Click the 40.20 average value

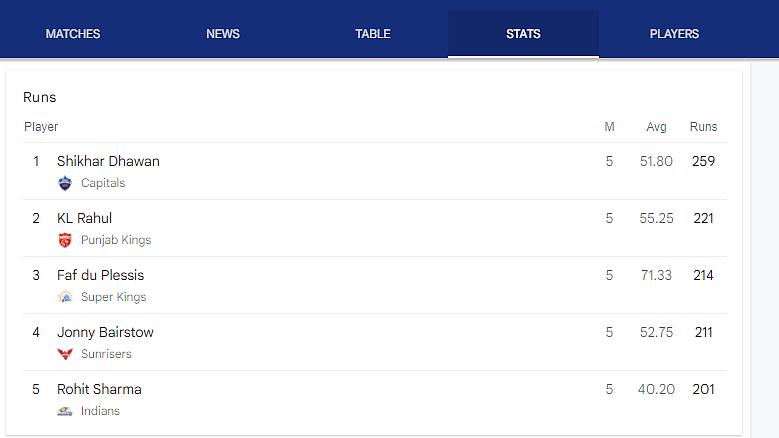coord(656,389)
